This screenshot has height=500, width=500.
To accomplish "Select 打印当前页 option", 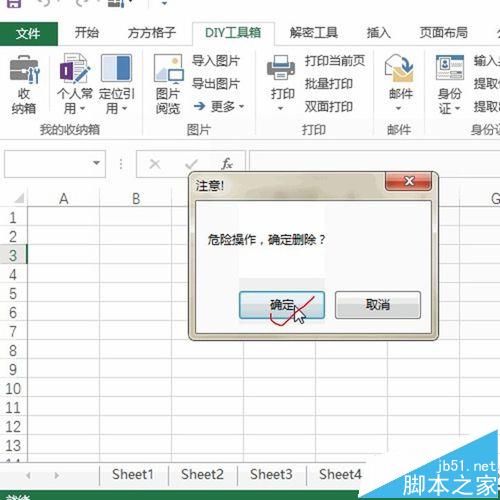I will click(335, 61).
